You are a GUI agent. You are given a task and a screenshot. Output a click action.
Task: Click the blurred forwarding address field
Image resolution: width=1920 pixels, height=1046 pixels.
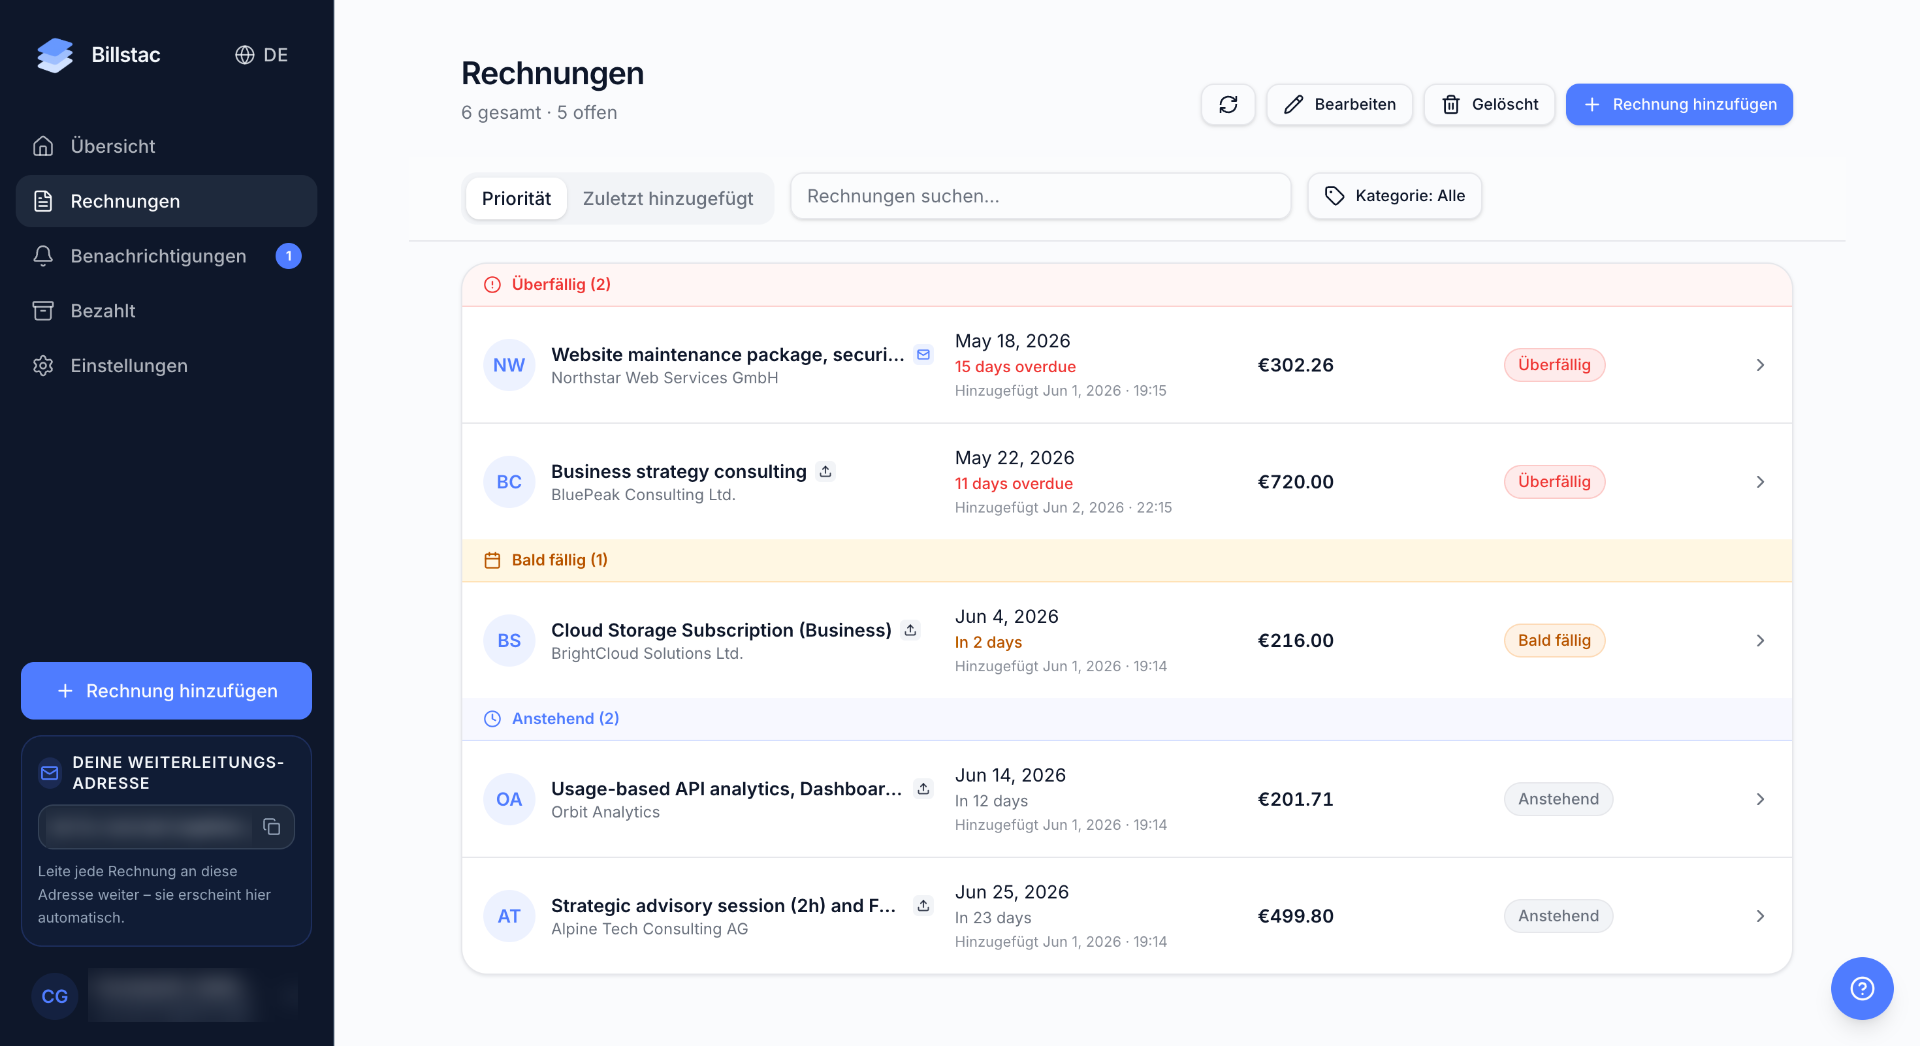(166, 827)
